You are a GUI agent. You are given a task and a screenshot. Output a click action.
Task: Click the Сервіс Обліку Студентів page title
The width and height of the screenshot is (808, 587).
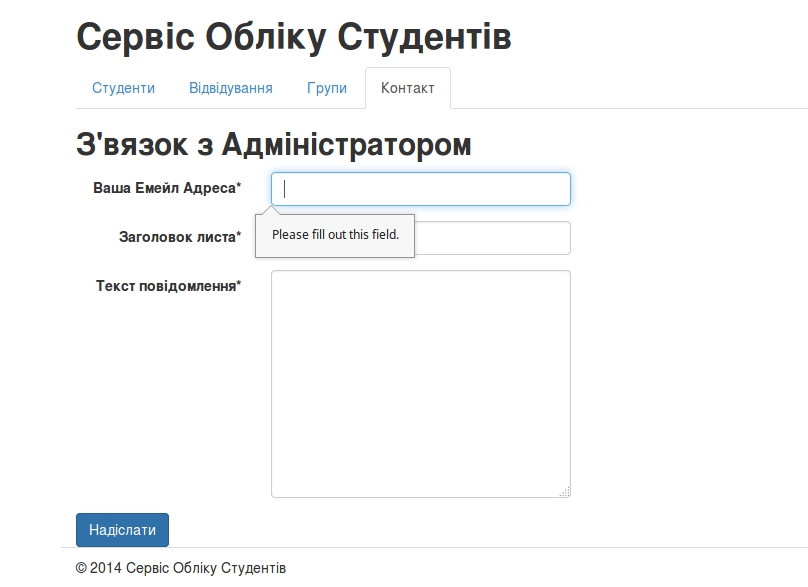(x=294, y=37)
